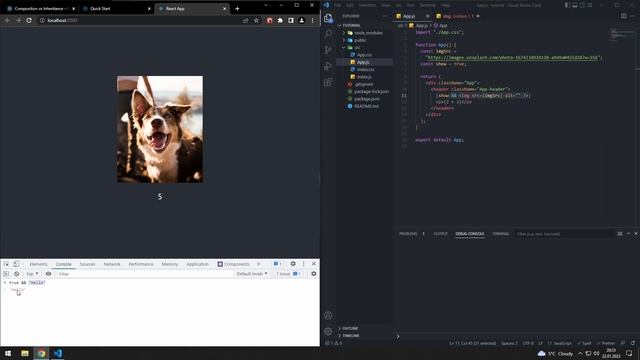Click the console Filter input field
This screenshot has width=640, height=360.
(144, 274)
